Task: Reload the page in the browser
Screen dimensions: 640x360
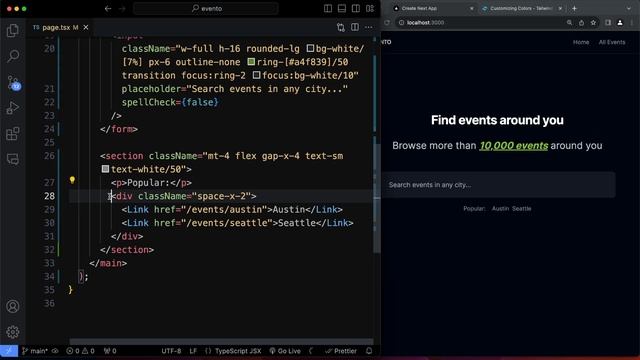Action: pos(387,23)
